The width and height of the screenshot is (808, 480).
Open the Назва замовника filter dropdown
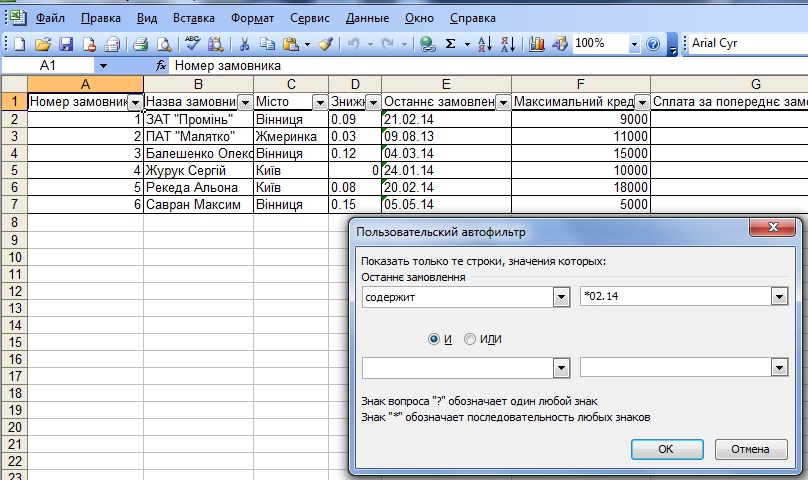click(x=246, y=103)
